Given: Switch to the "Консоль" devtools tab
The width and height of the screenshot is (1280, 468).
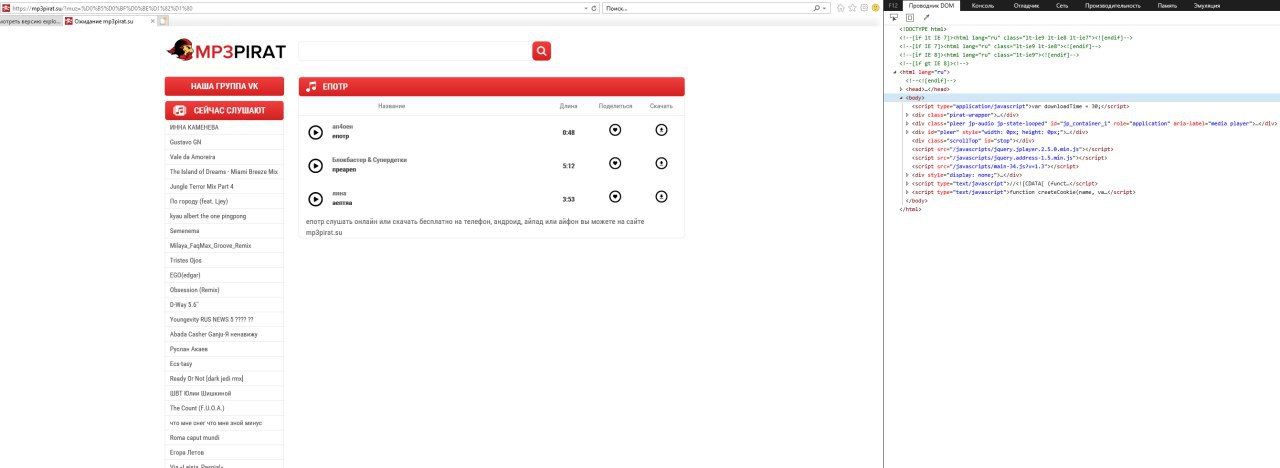Looking at the screenshot, I should [x=983, y=5].
